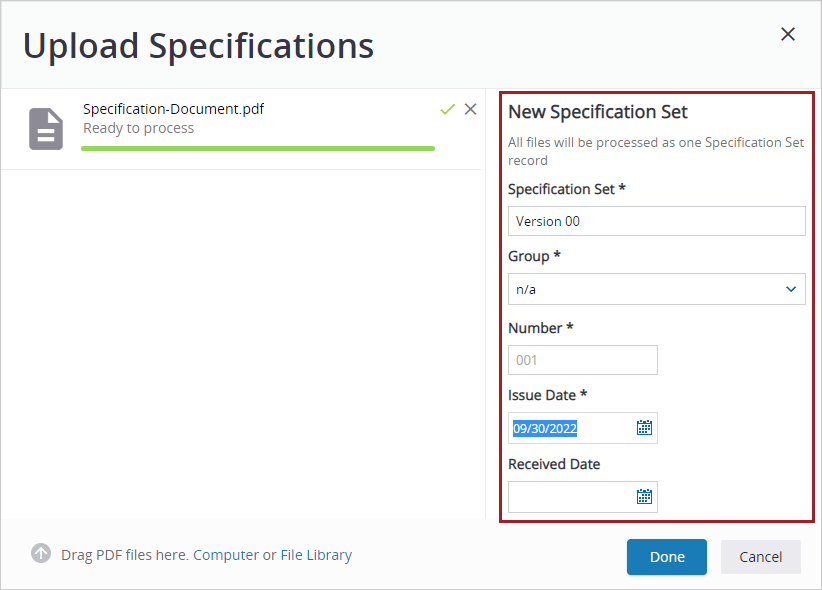This screenshot has width=822, height=590.
Task: Open the Computer link to browse files
Action: (226, 554)
